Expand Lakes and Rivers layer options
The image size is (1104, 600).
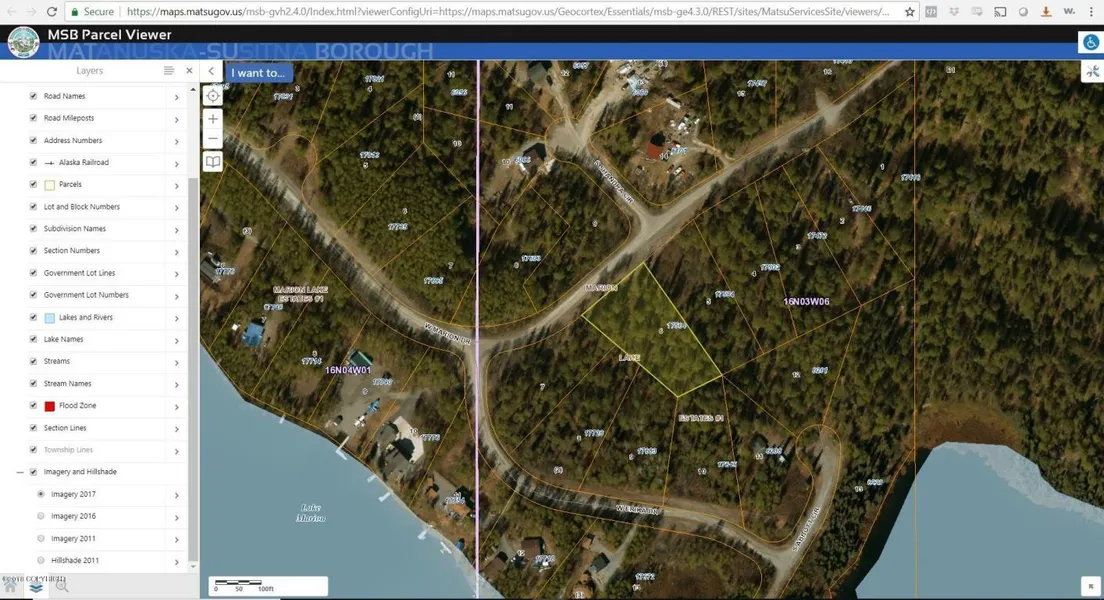pyautogui.click(x=177, y=319)
